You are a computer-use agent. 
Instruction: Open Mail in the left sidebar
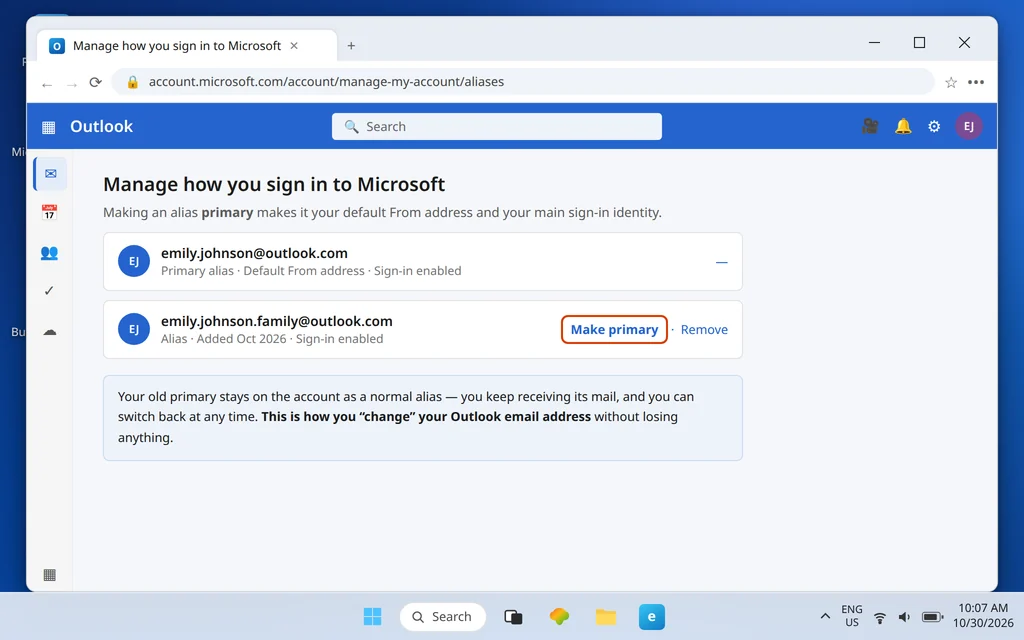[x=50, y=174]
